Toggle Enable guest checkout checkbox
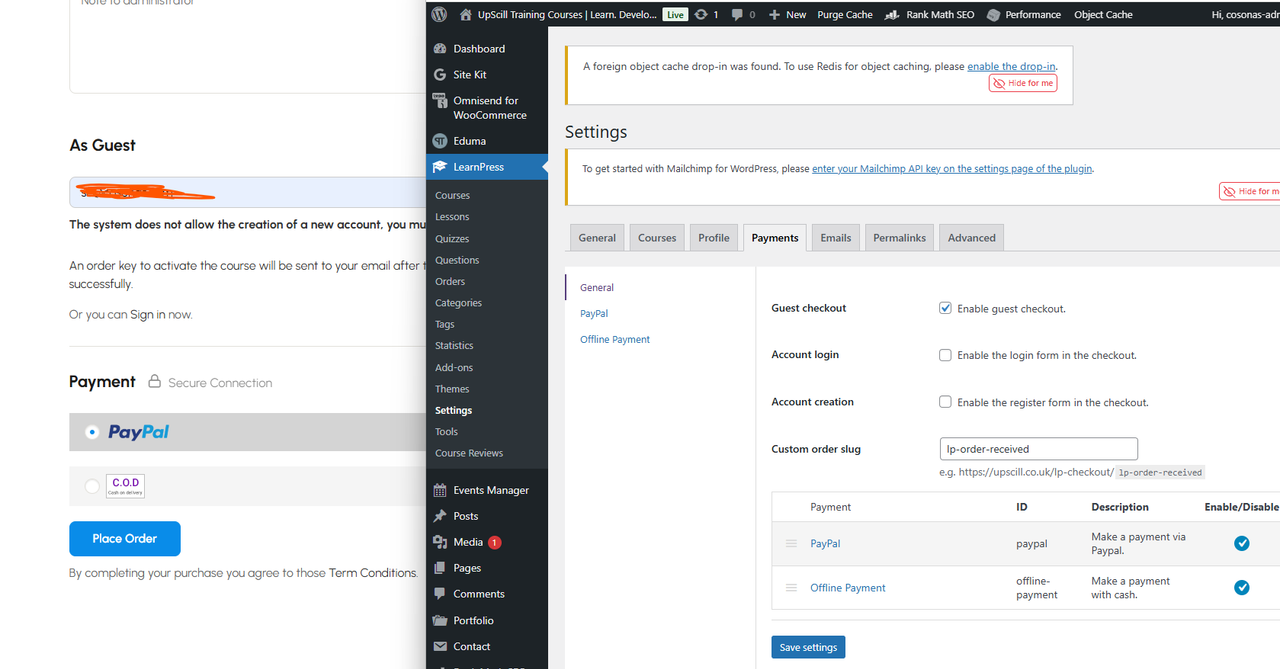Screen dimensions: 1280x669 pos(945,308)
